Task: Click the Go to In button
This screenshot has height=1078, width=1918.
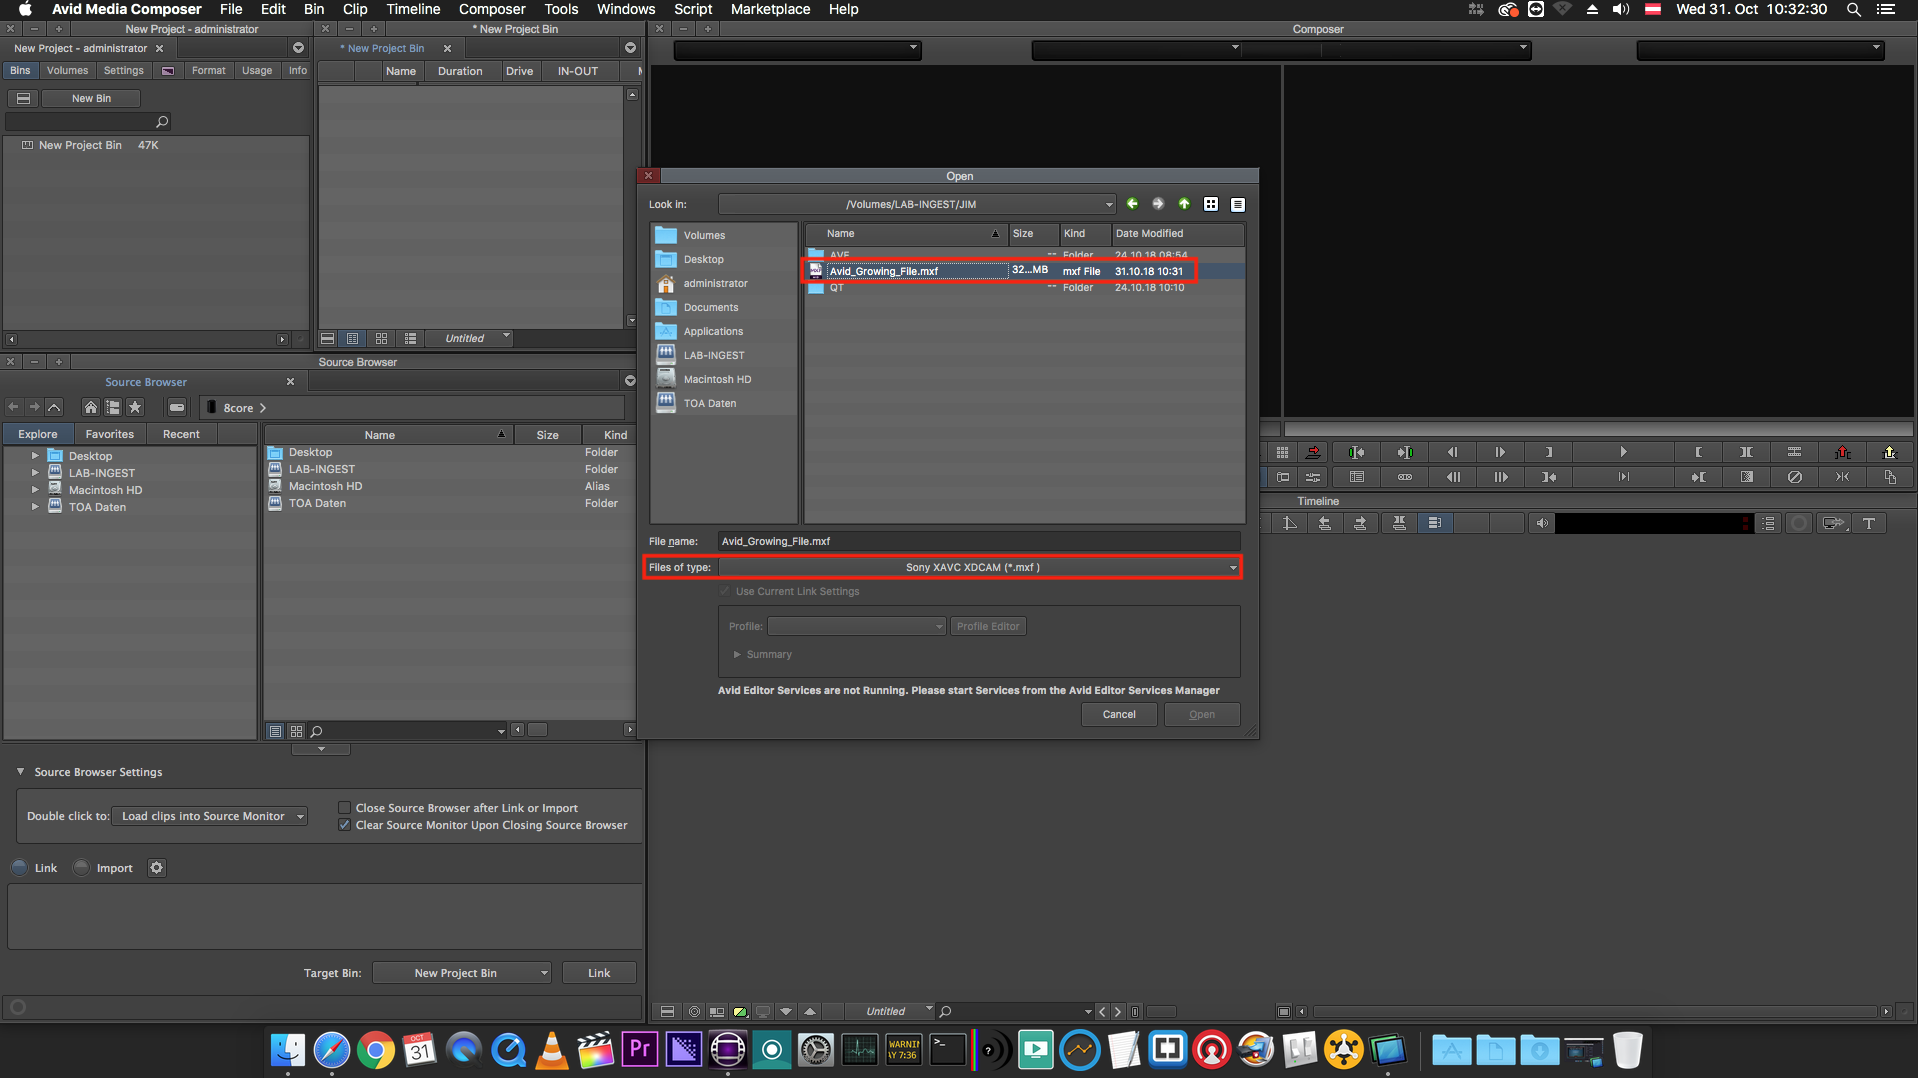Action: pyautogui.click(x=1549, y=477)
